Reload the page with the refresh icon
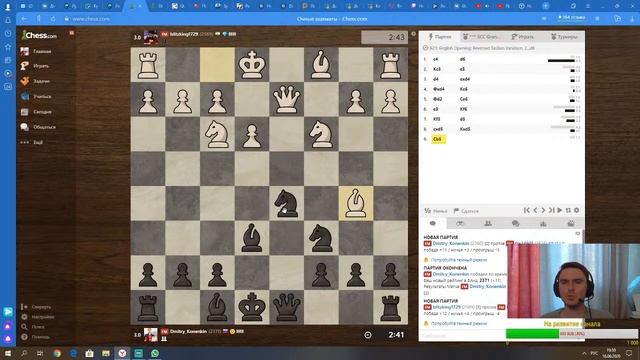640x360 pixels. (x=53, y=19)
